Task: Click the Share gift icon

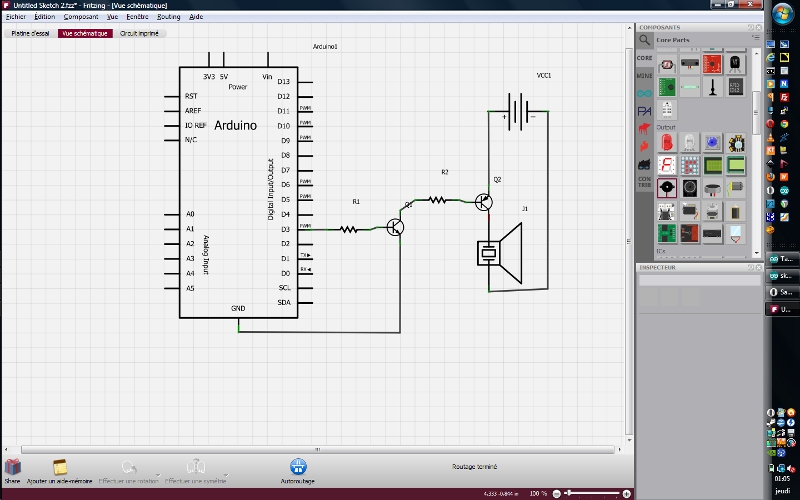Action: click(x=12, y=467)
